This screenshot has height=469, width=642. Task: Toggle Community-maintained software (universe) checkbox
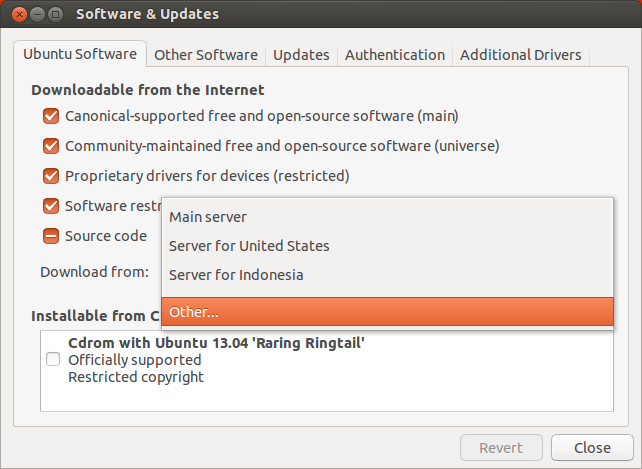coord(51,146)
